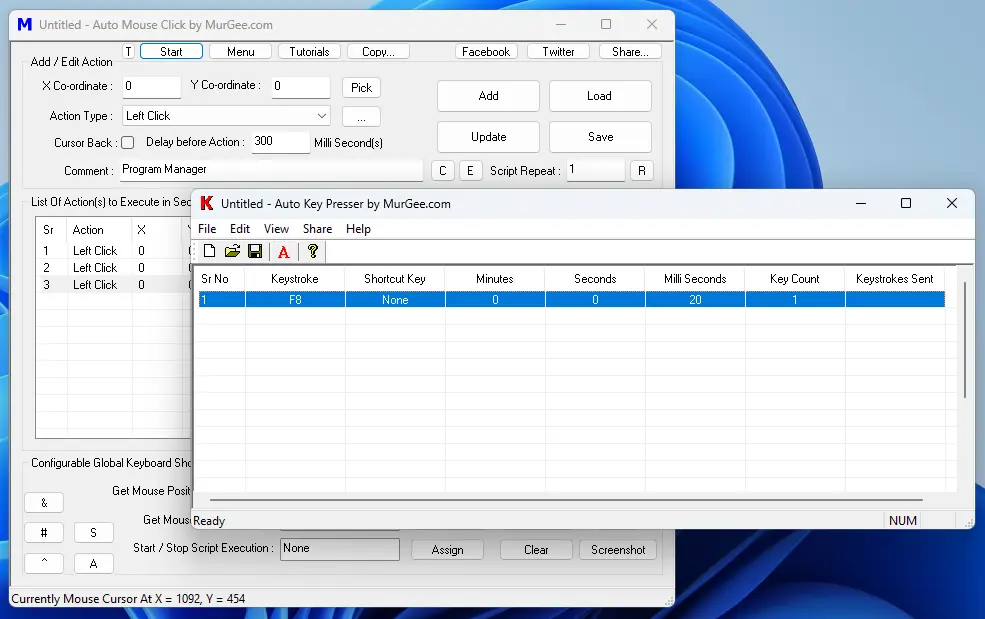Open File menu in Auto Key Presser
Image resolution: width=985 pixels, height=619 pixels.
pyautogui.click(x=207, y=229)
